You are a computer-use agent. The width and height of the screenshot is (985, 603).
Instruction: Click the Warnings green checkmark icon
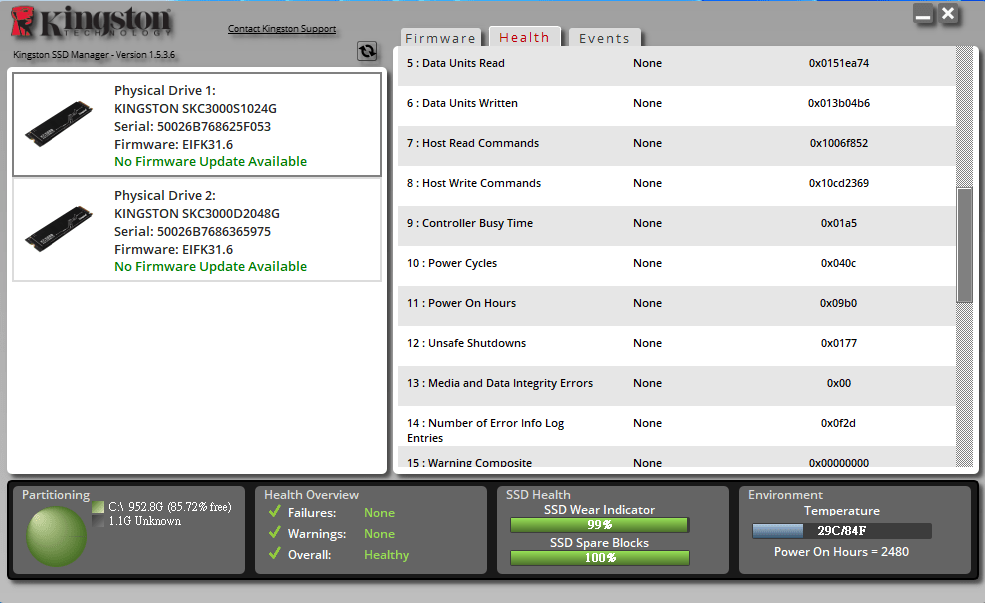coord(275,533)
